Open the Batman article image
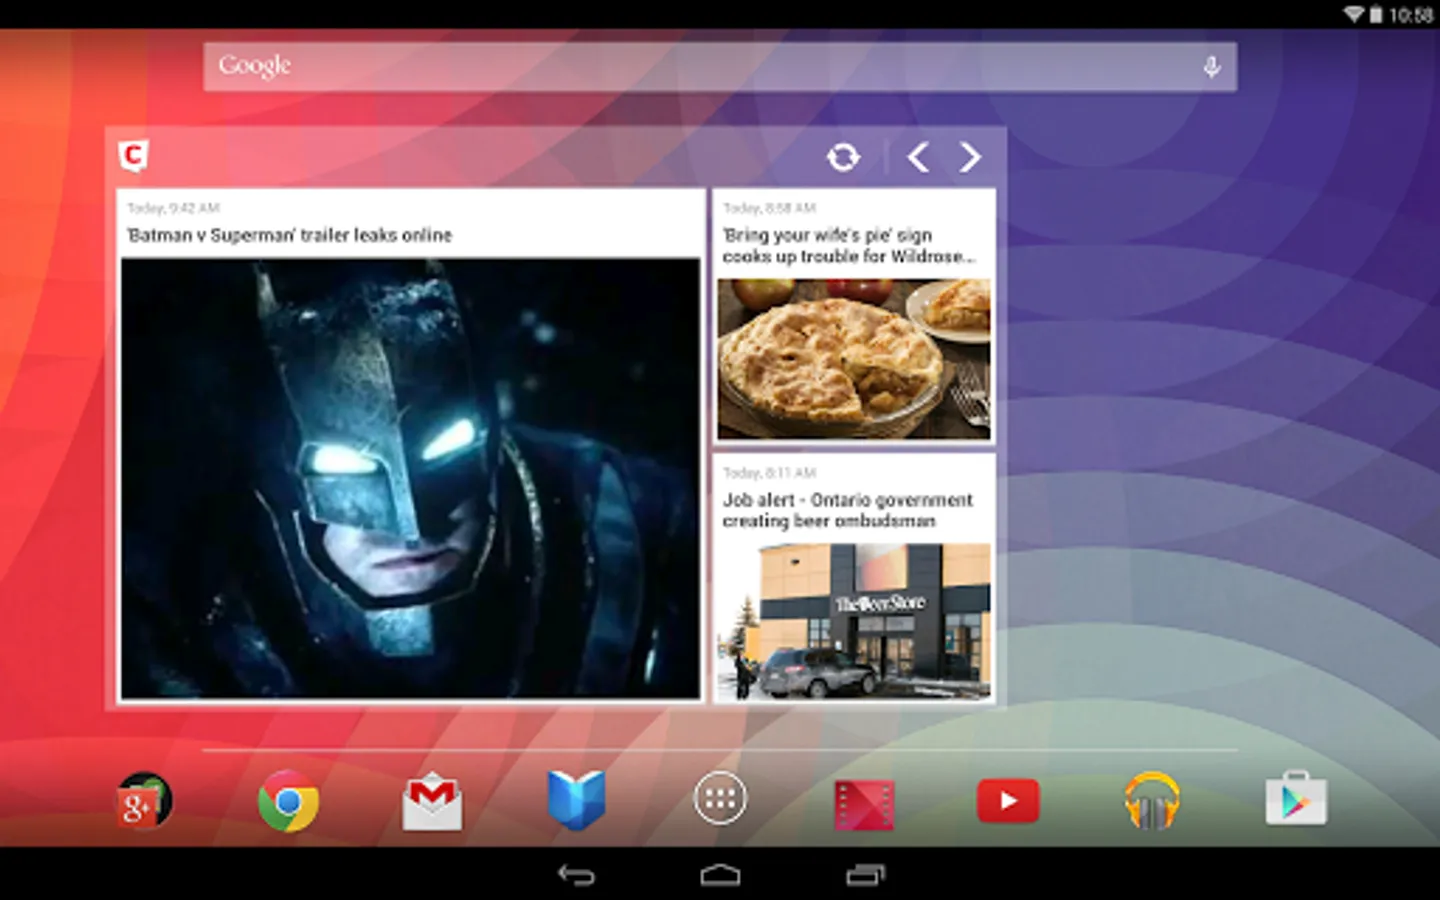This screenshot has width=1440, height=900. click(410, 478)
